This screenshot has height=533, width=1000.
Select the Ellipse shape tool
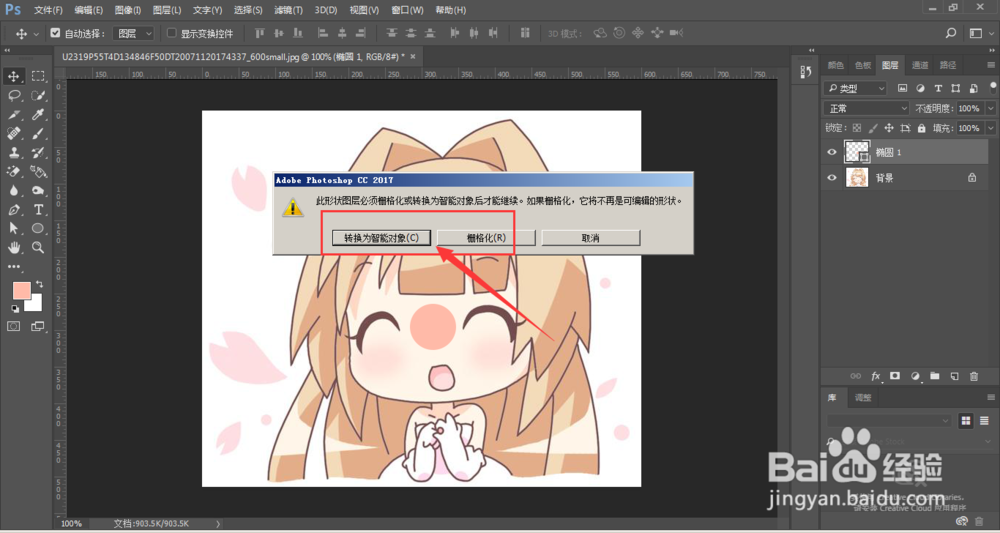pyautogui.click(x=38, y=228)
